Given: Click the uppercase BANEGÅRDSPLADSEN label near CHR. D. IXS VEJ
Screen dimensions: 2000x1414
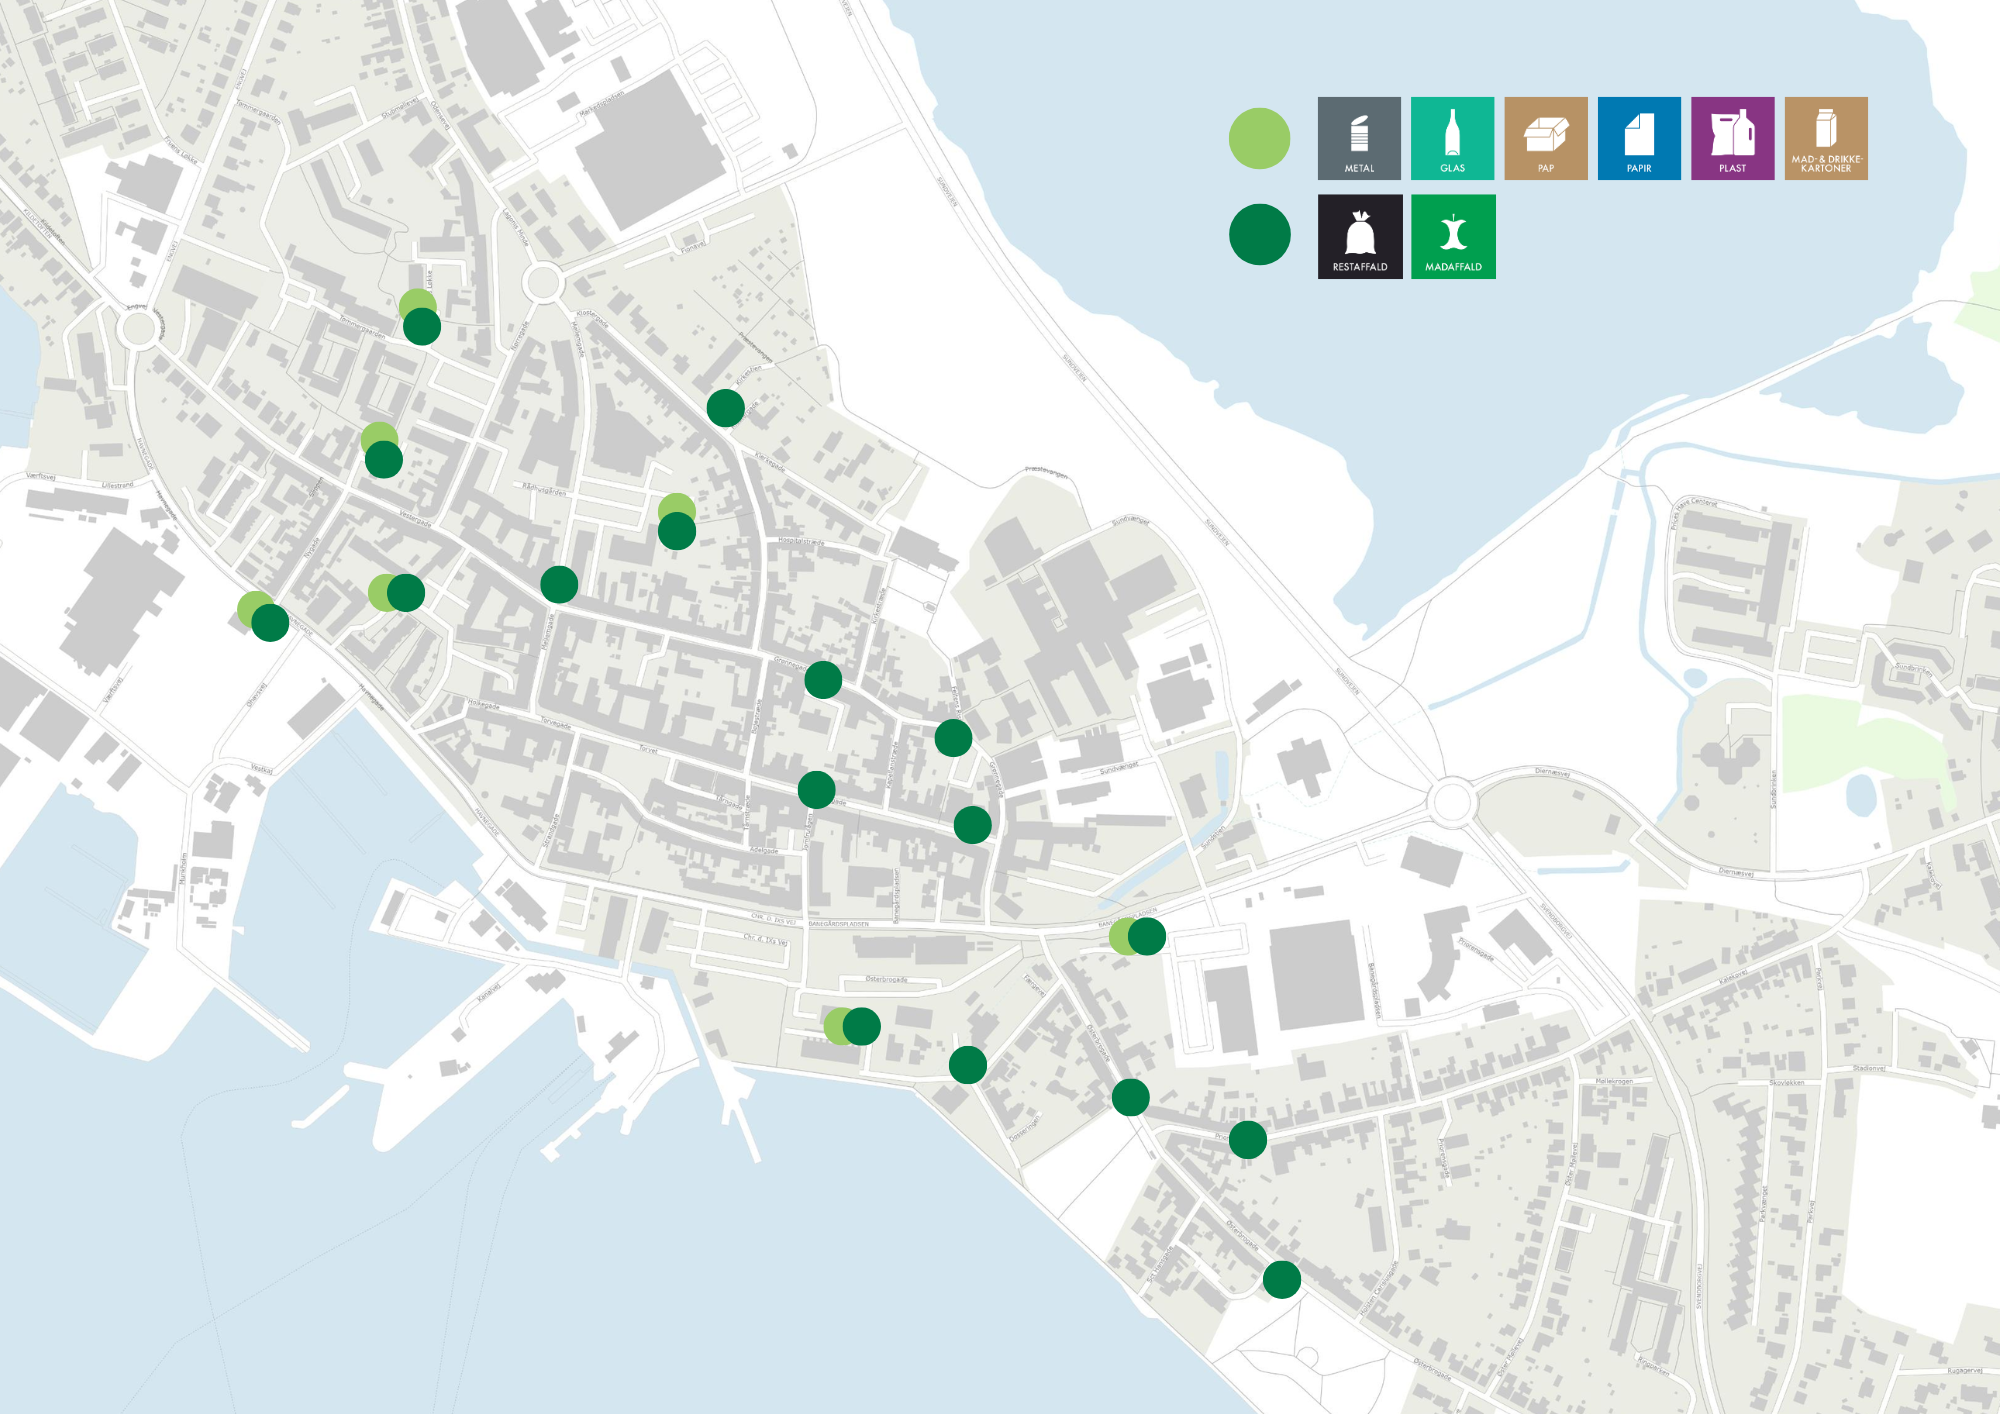Looking at the screenshot, I should tap(838, 924).
